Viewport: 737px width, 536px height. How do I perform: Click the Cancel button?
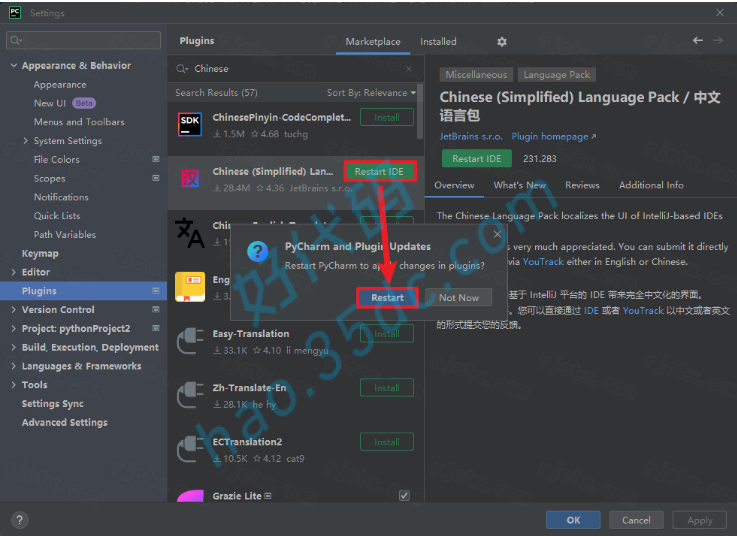(x=636, y=520)
